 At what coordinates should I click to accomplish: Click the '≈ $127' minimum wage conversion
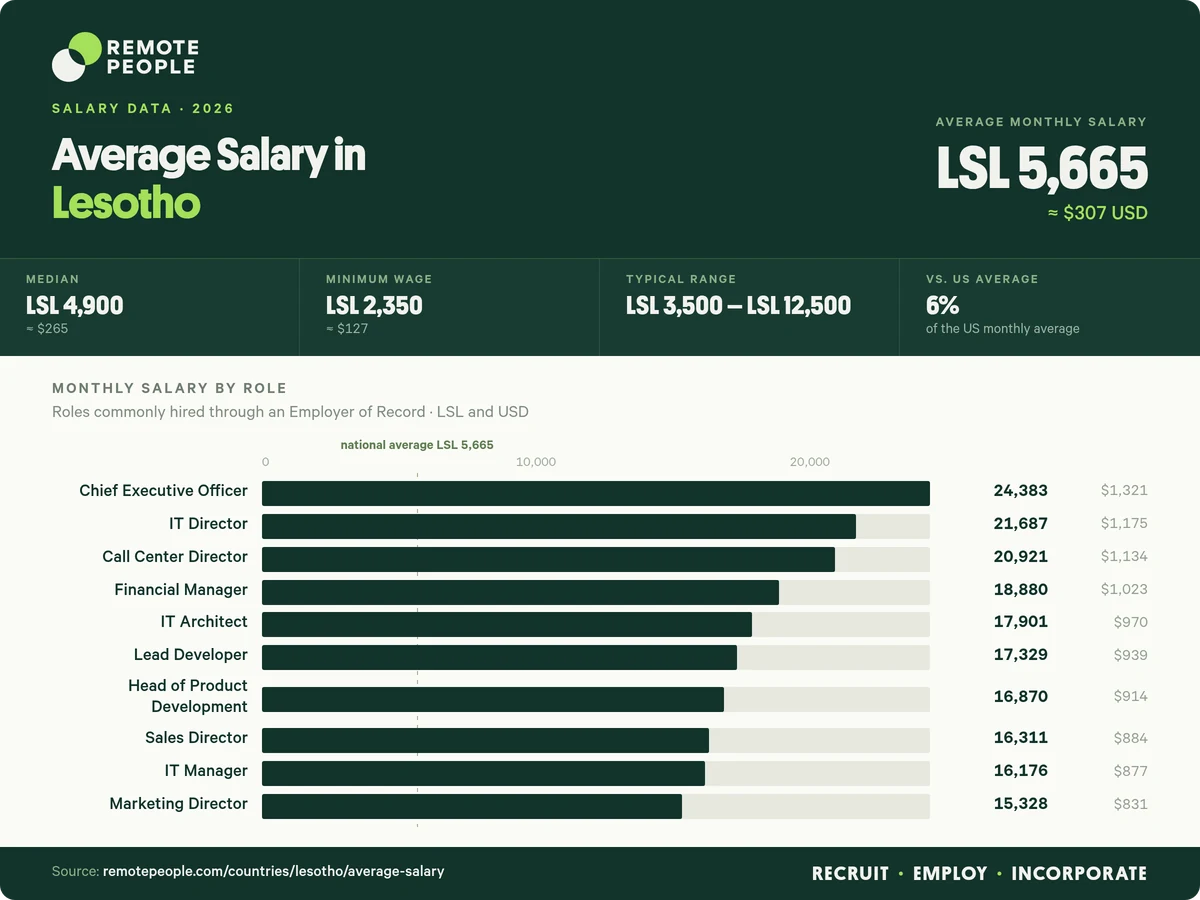tap(346, 328)
